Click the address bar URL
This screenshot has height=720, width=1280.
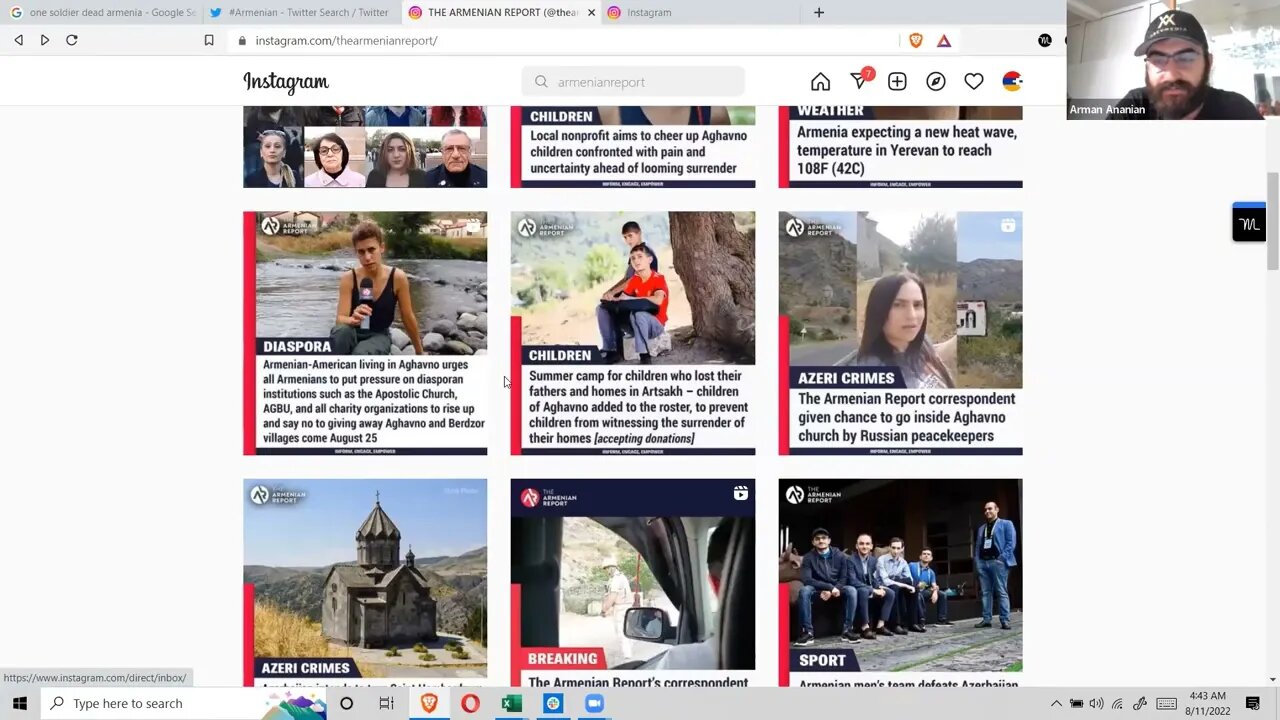346,40
